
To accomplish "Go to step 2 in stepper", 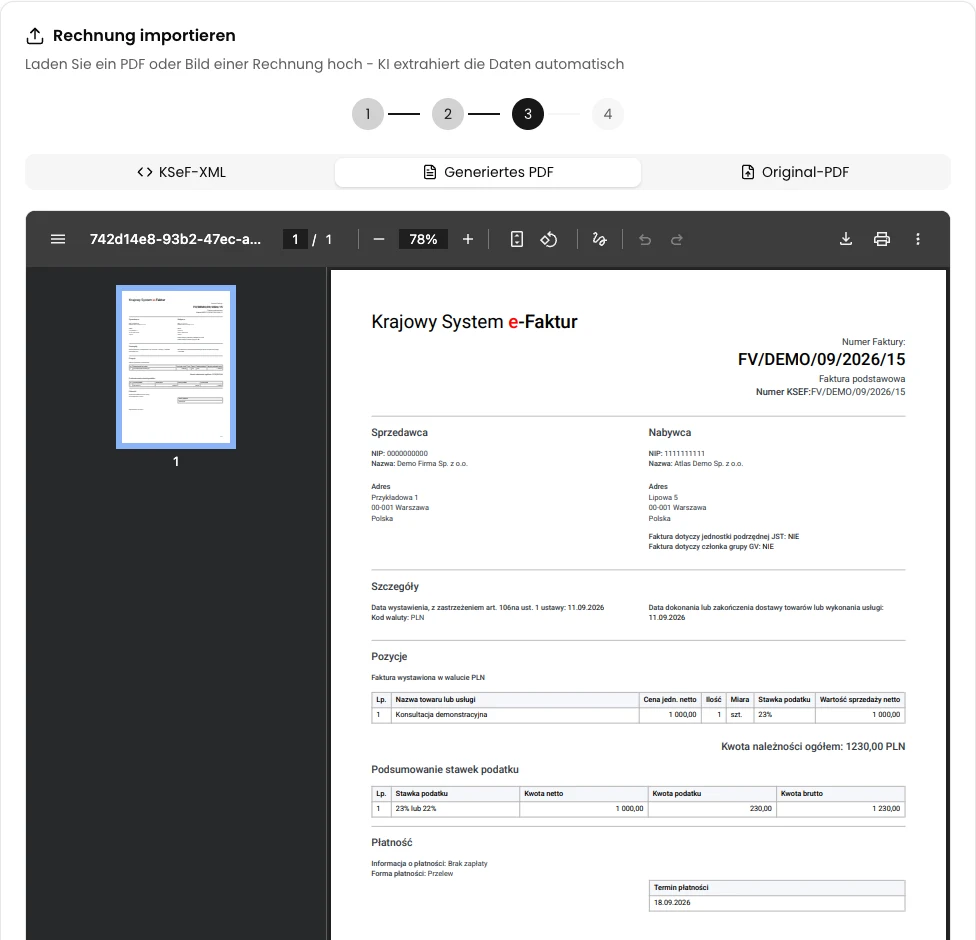I will click(448, 114).
